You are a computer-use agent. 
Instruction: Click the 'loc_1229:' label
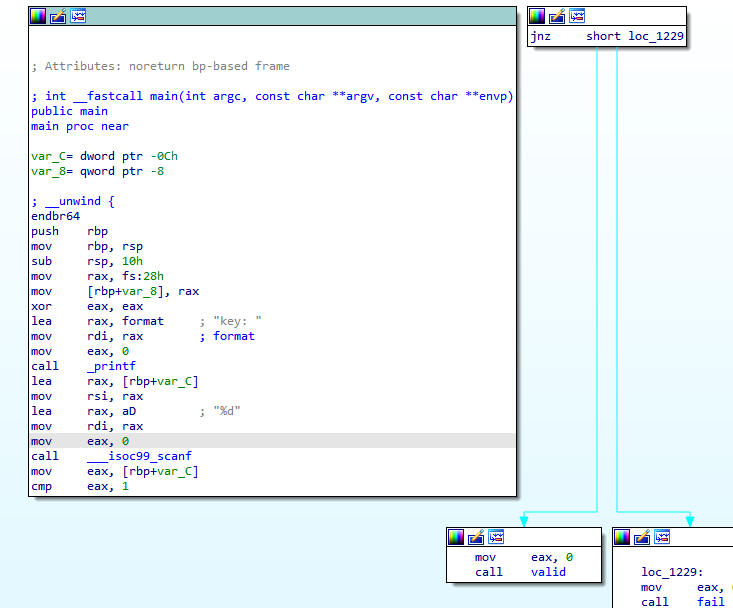[672, 572]
